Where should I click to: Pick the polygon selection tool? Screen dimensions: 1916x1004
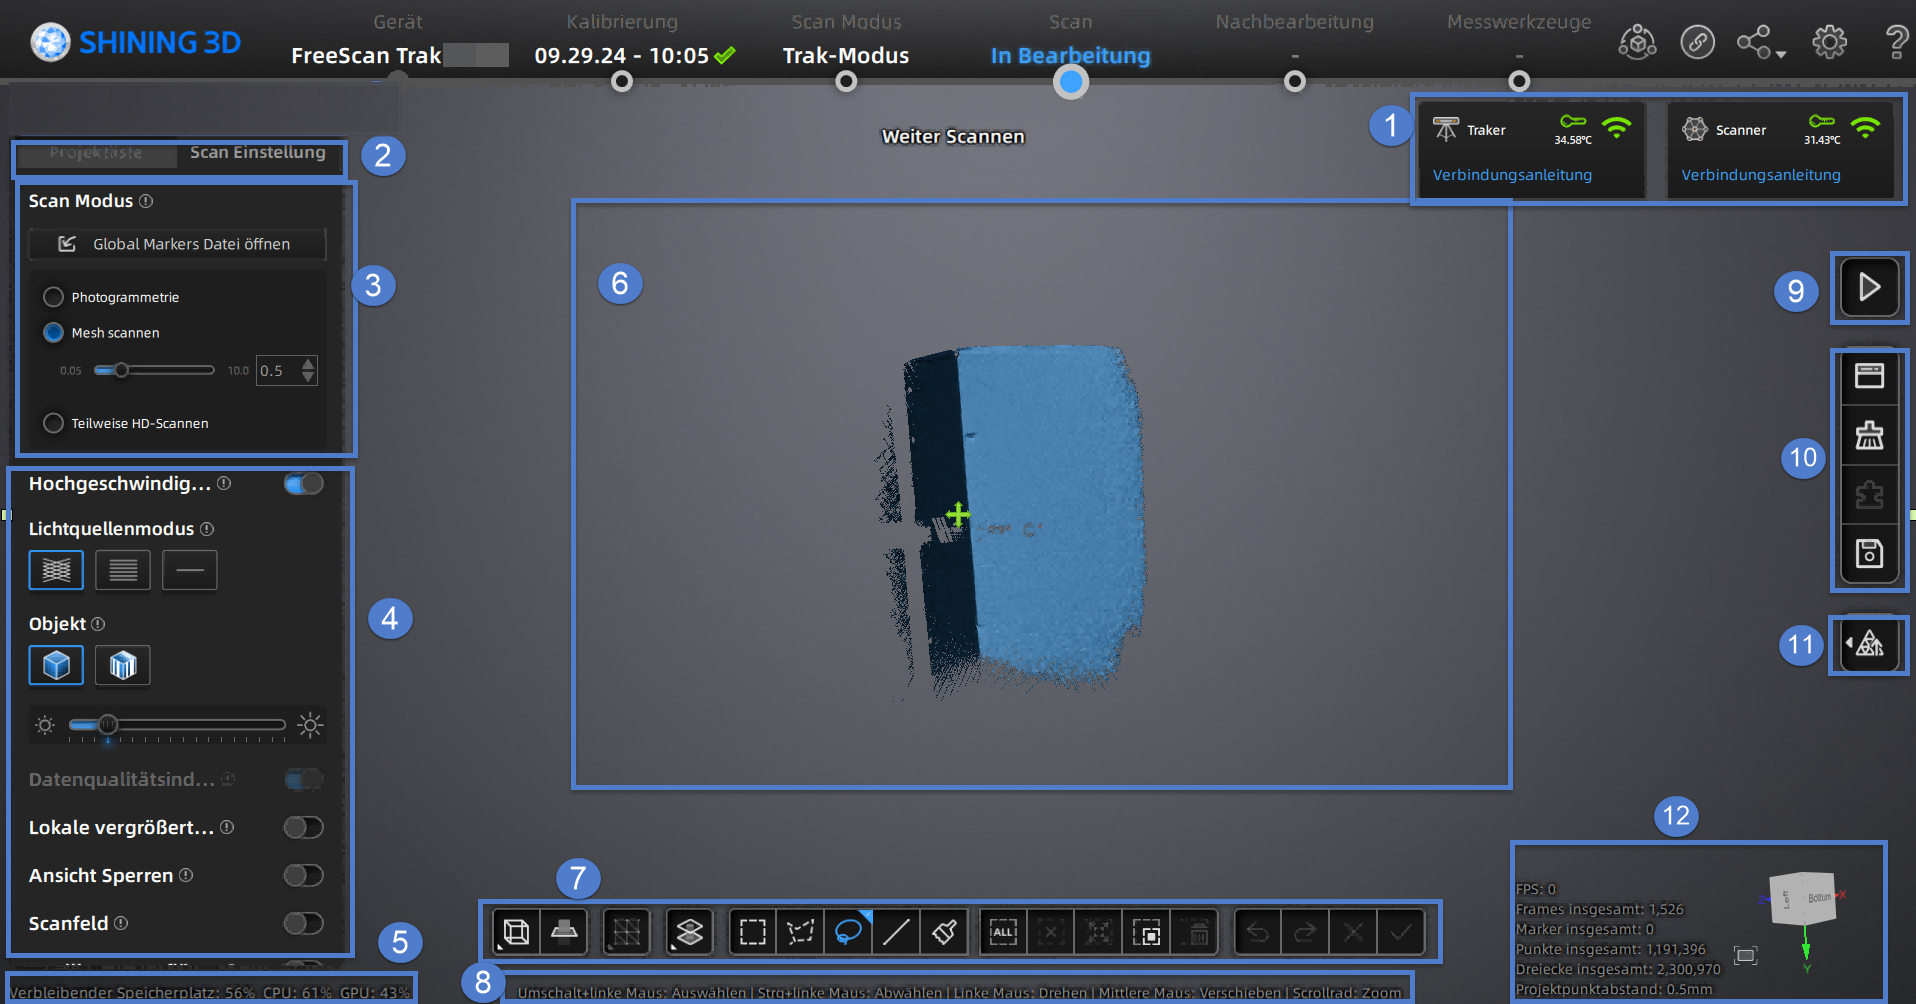800,932
